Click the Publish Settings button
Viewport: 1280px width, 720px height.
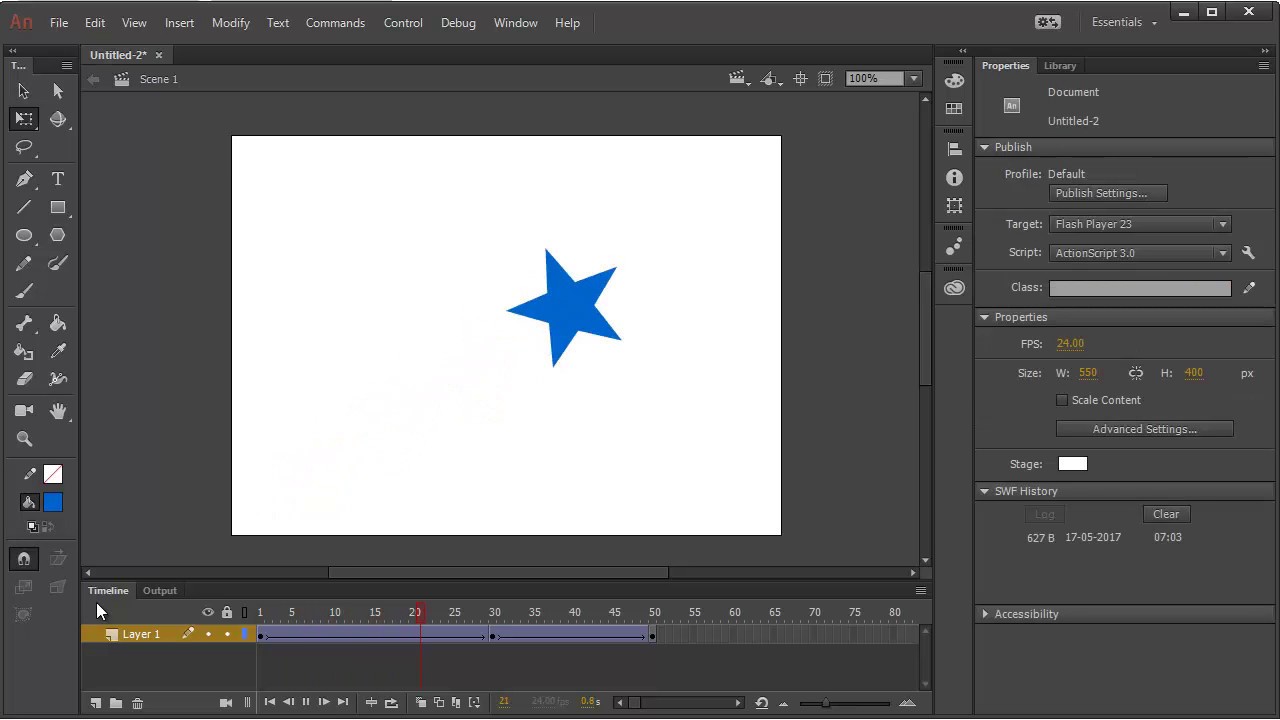(1108, 193)
